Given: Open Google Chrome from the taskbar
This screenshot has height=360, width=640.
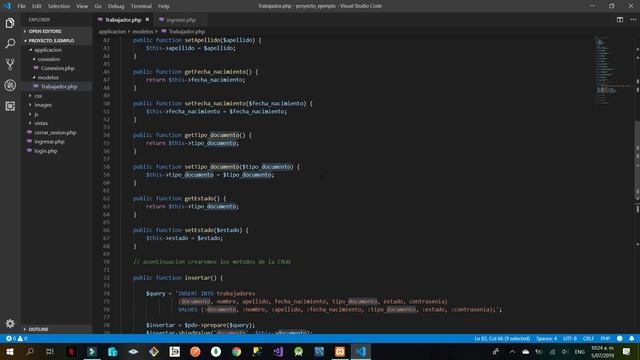Looking at the screenshot, I should point(236,351).
